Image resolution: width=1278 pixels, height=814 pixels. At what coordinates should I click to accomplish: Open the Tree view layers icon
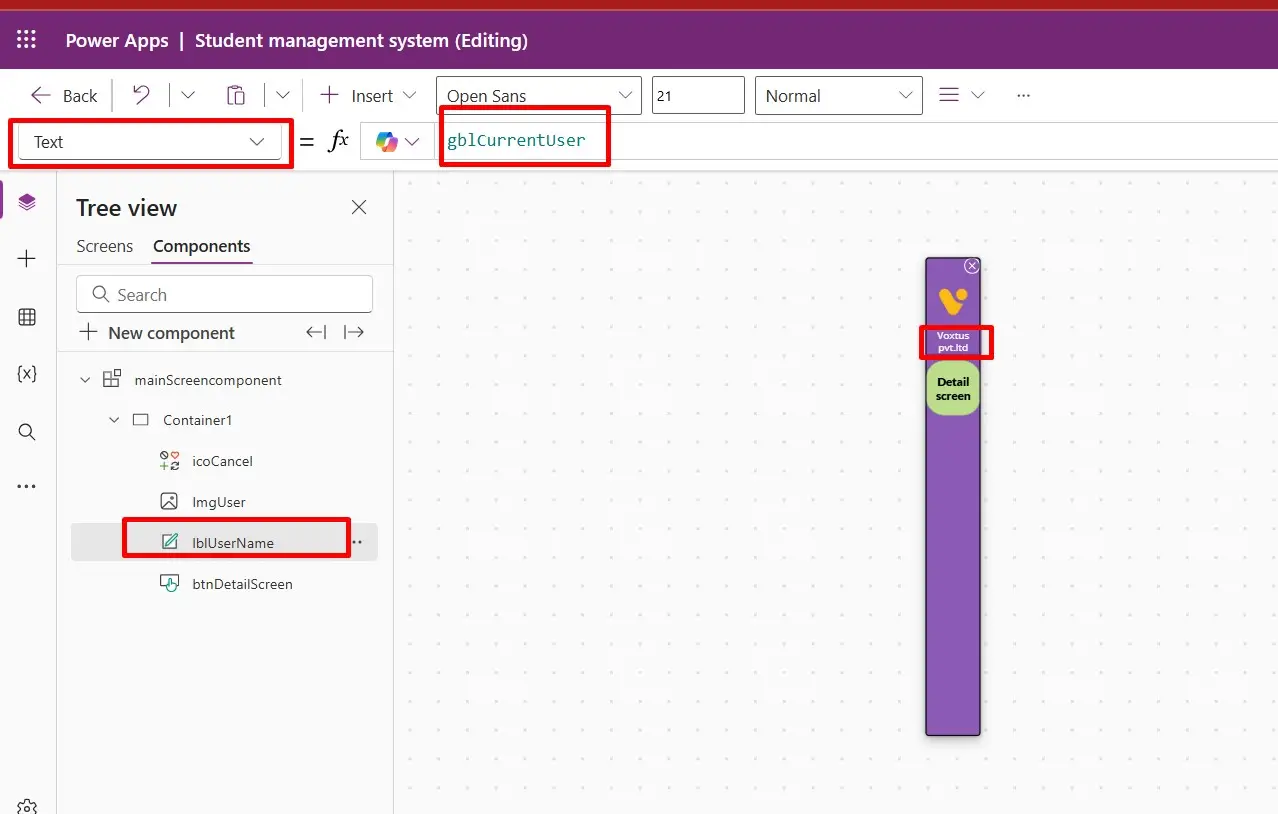click(x=27, y=202)
